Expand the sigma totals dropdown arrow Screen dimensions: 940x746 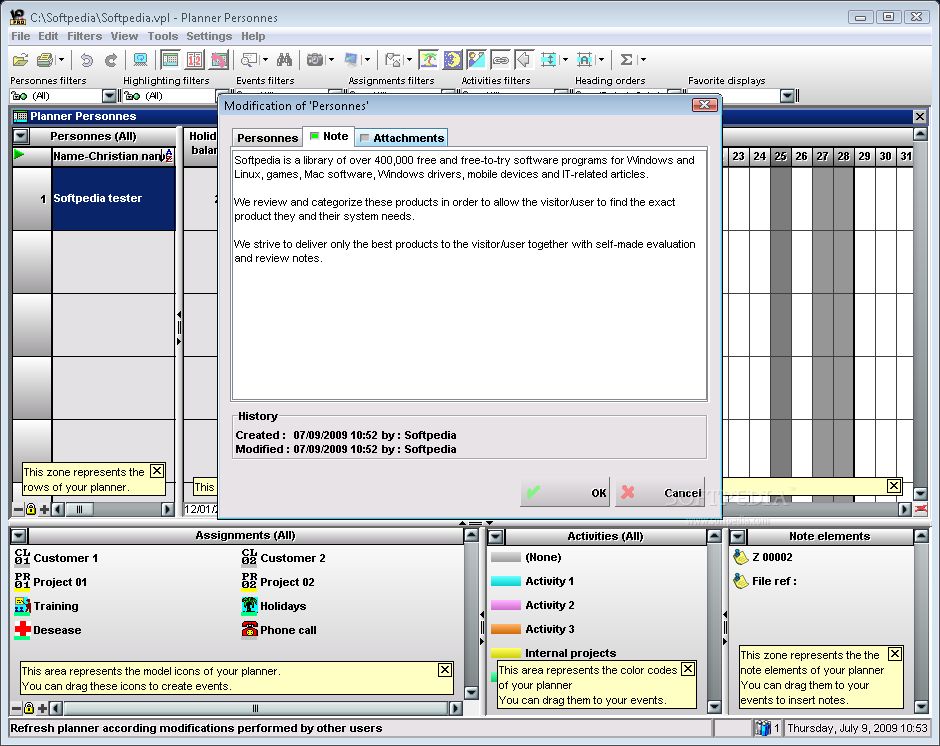643,59
